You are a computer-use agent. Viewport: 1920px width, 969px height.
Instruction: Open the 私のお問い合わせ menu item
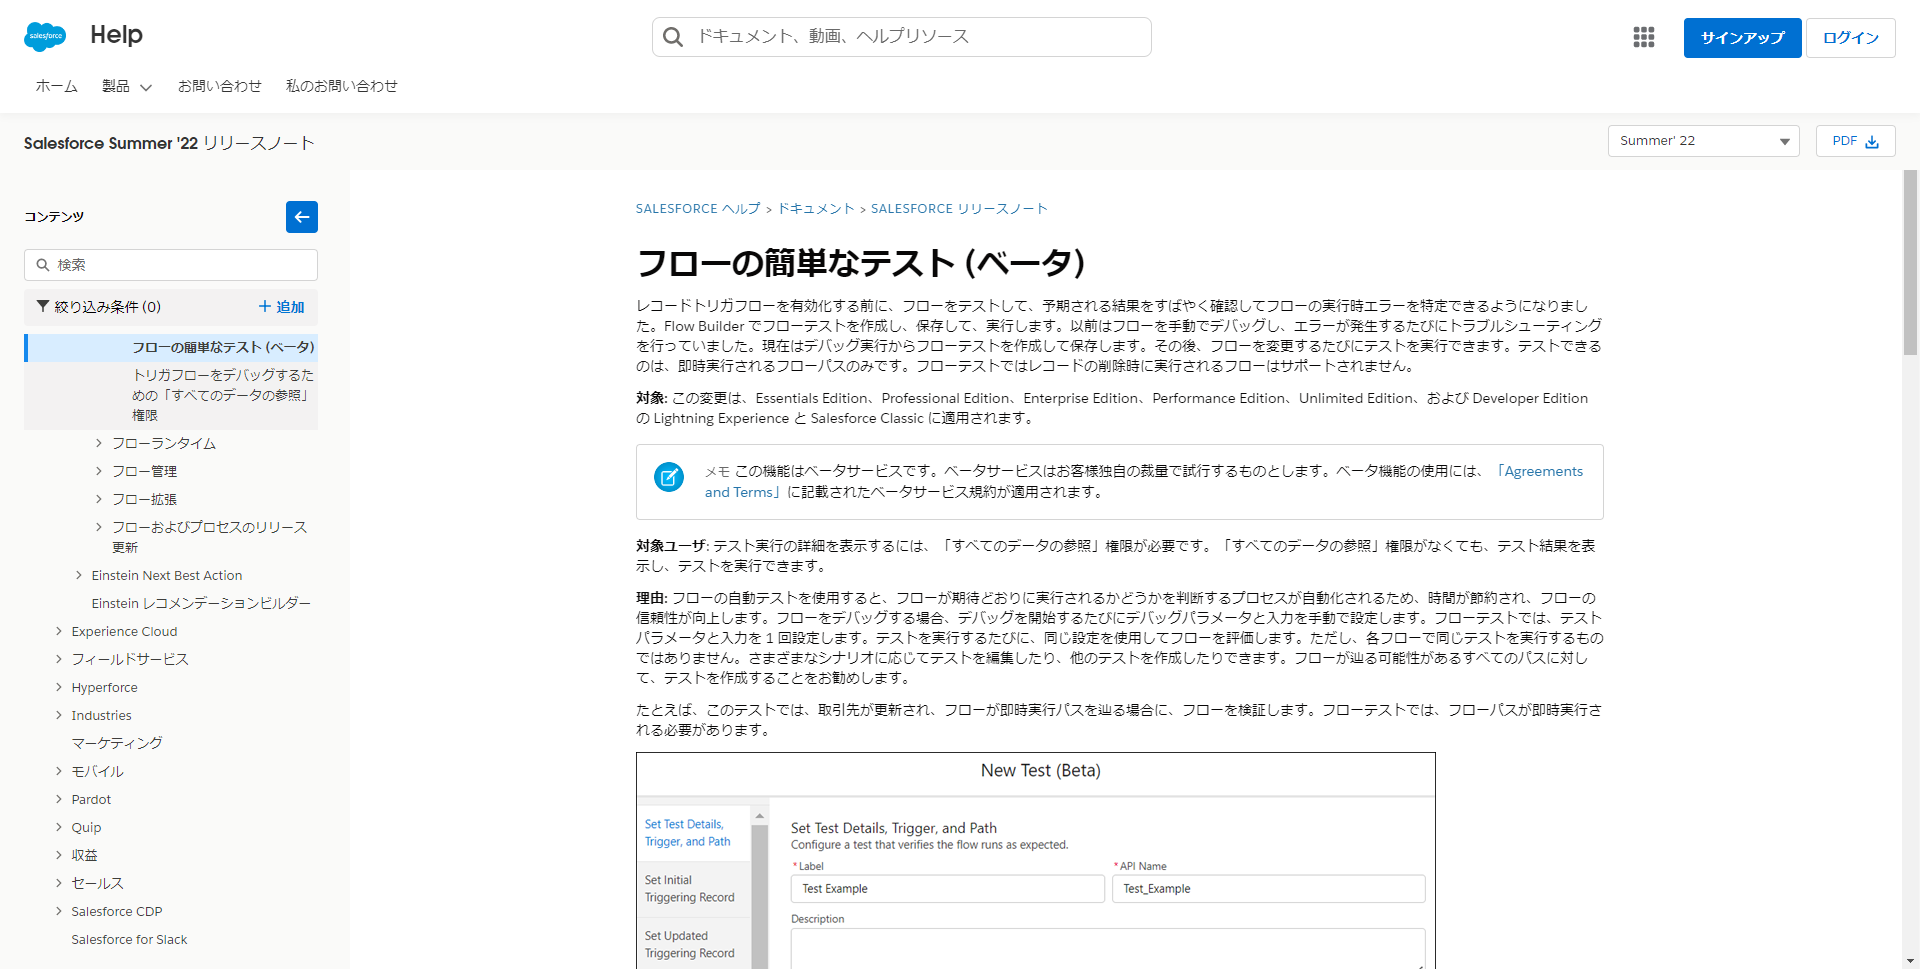pyautogui.click(x=342, y=86)
